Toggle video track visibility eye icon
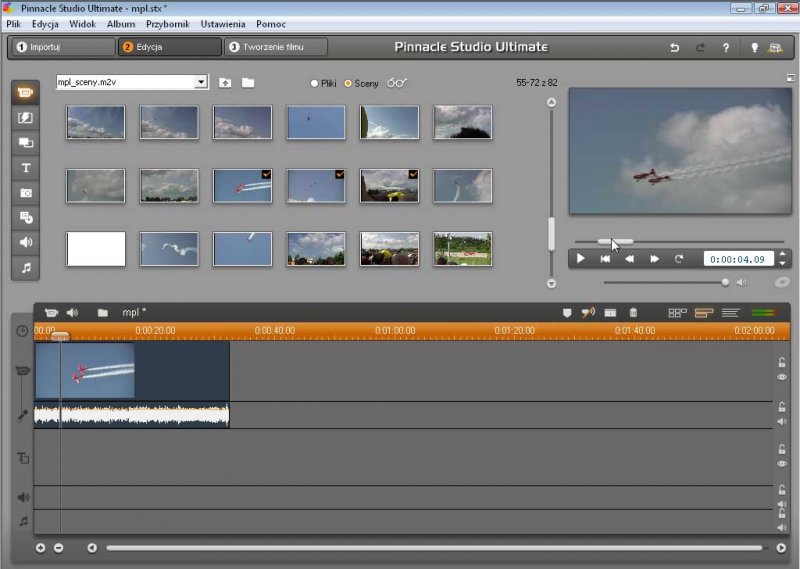Image resolution: width=800 pixels, height=569 pixels. [x=782, y=378]
